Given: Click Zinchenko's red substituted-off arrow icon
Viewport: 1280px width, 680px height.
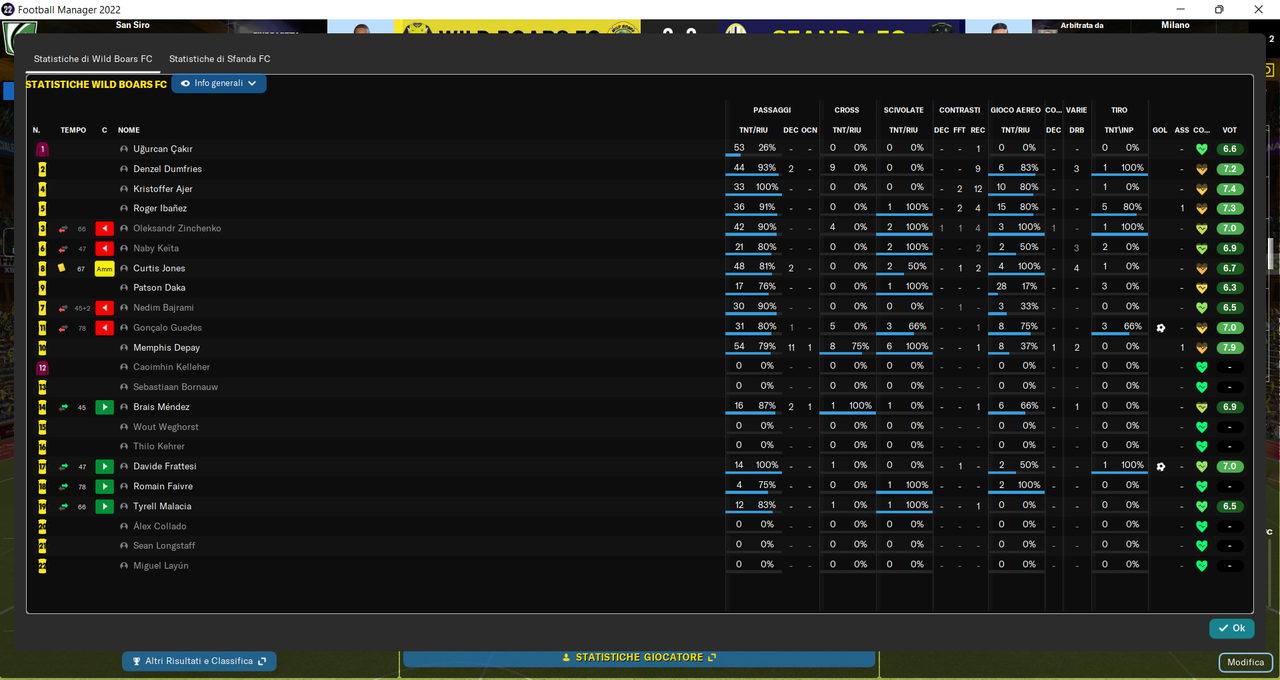Looking at the screenshot, I should pos(104,228).
